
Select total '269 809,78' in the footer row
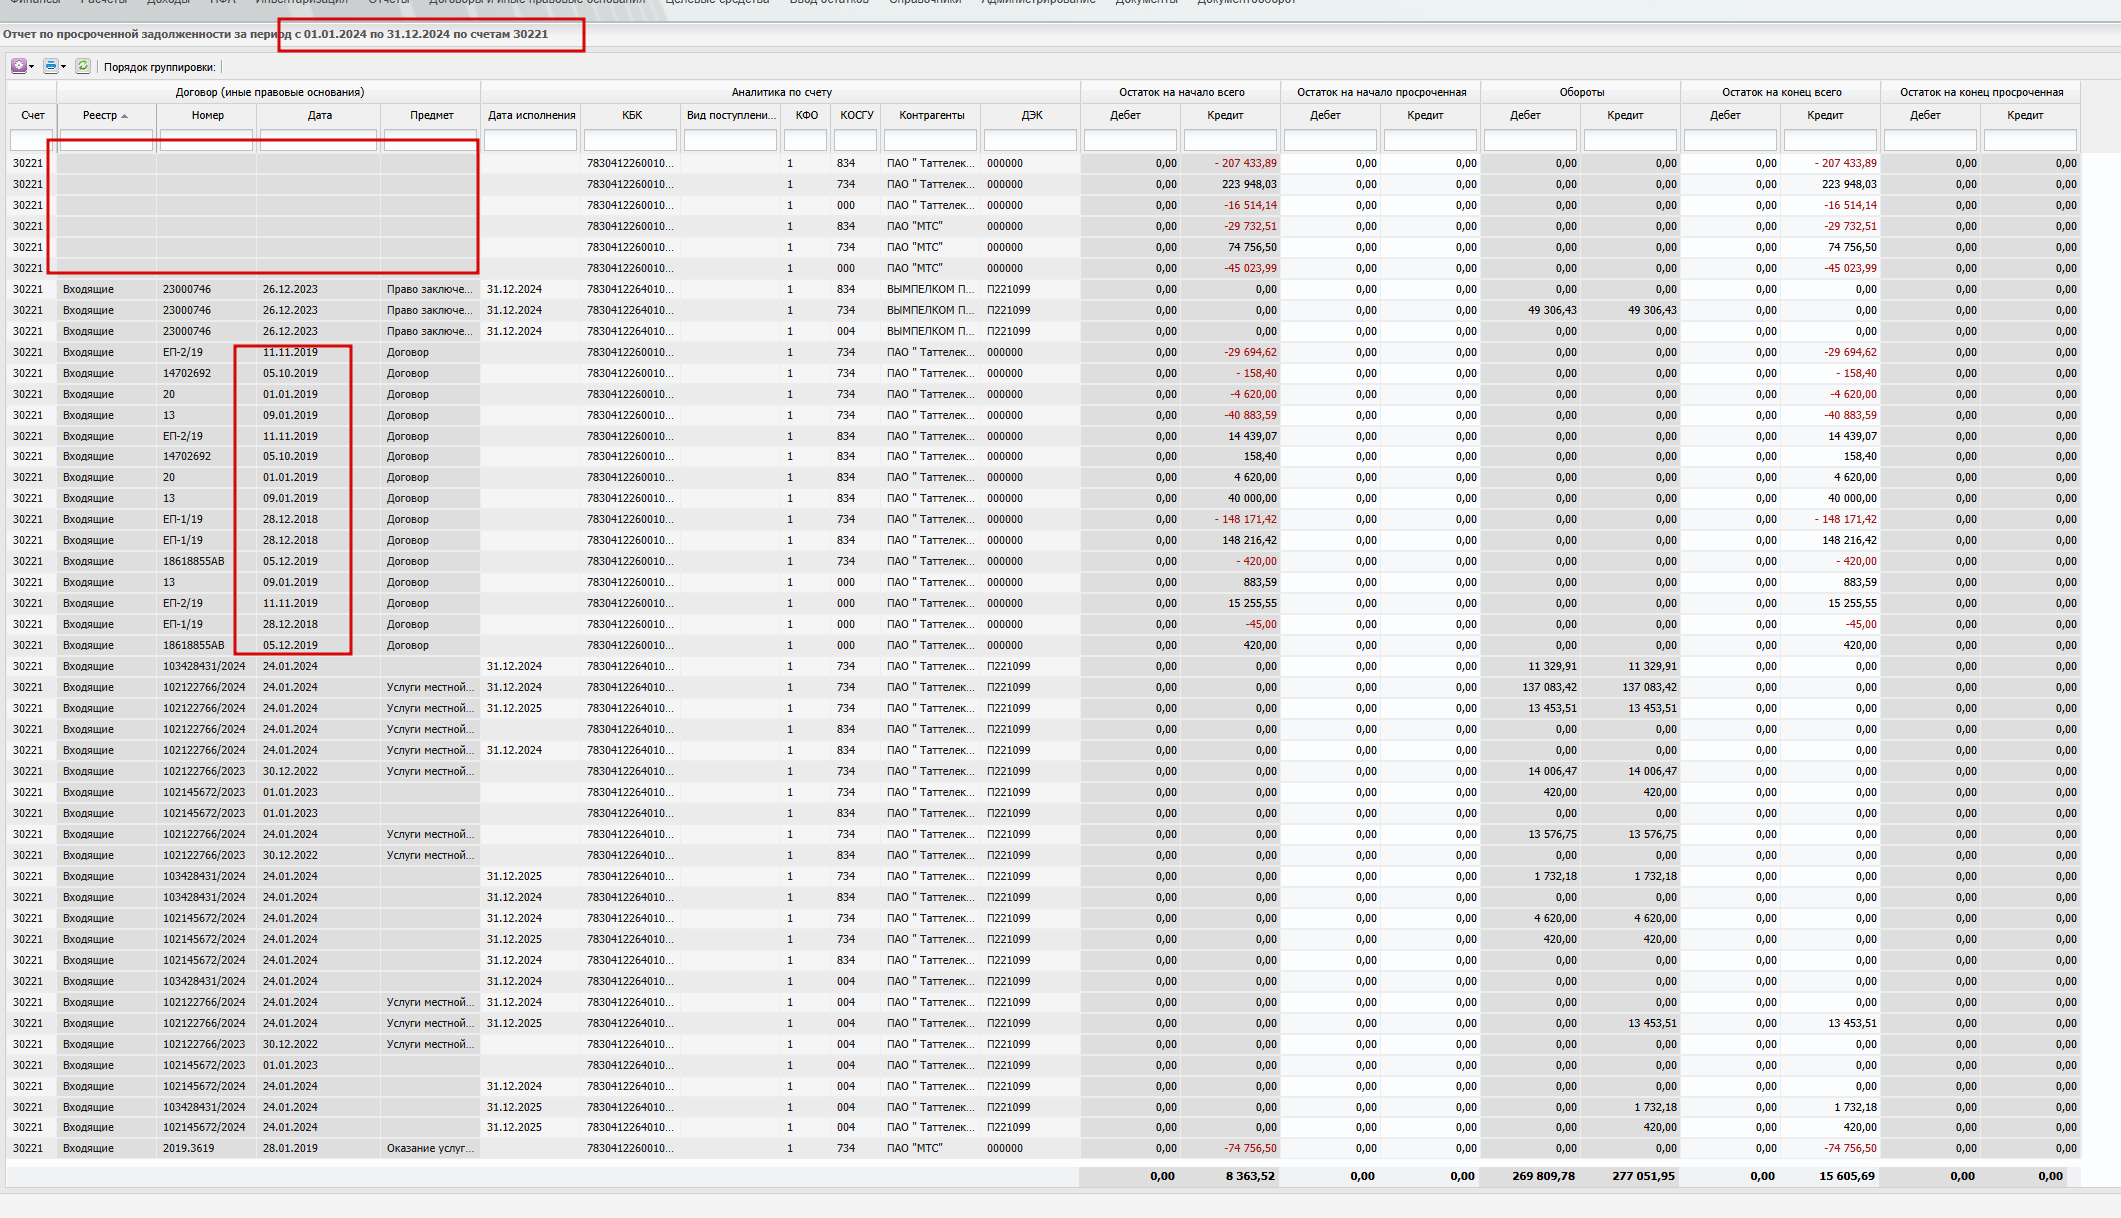point(1543,1176)
